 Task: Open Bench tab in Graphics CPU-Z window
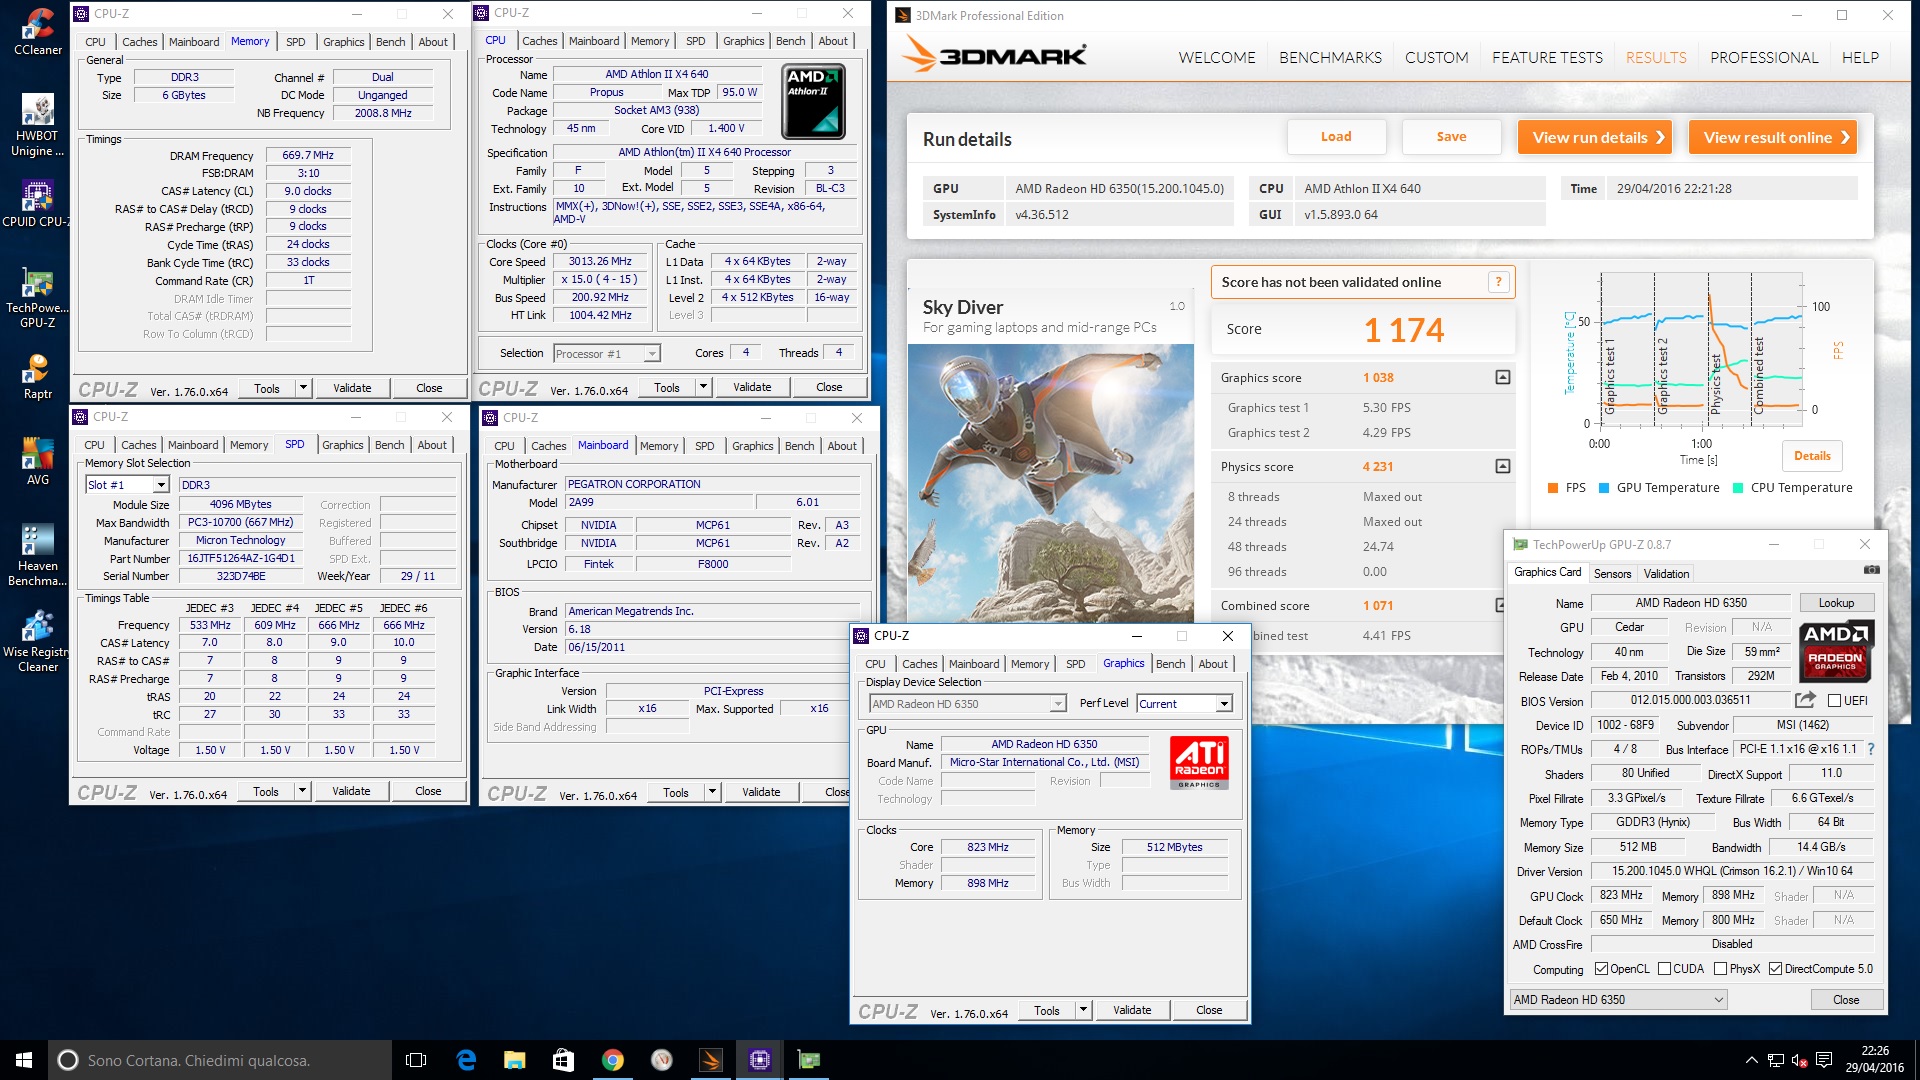pos(1170,664)
